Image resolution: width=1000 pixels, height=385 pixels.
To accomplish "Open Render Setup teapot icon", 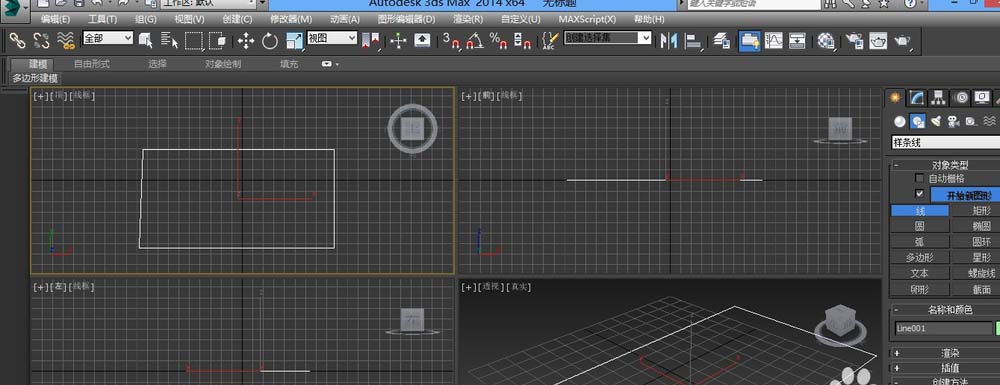I will 855,41.
